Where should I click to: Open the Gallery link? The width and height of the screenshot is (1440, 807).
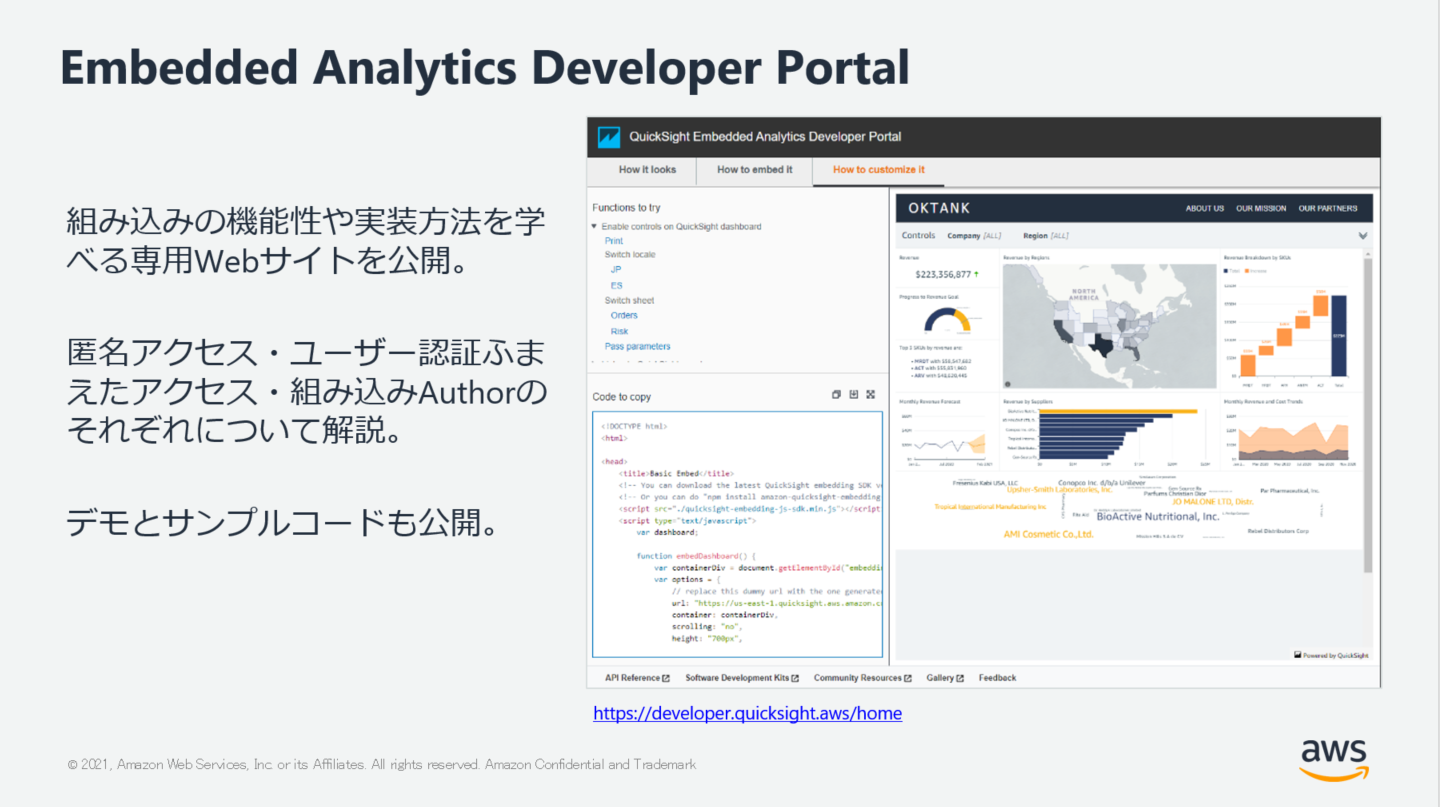pyautogui.click(x=944, y=678)
